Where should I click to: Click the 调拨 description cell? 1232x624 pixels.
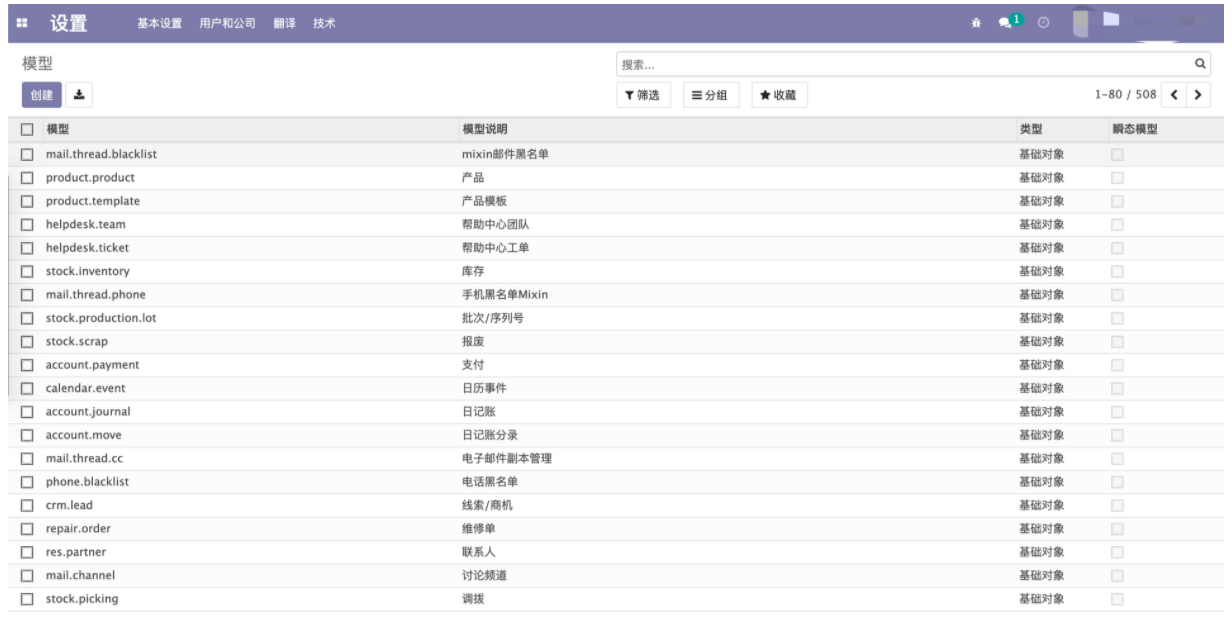[x=473, y=599]
